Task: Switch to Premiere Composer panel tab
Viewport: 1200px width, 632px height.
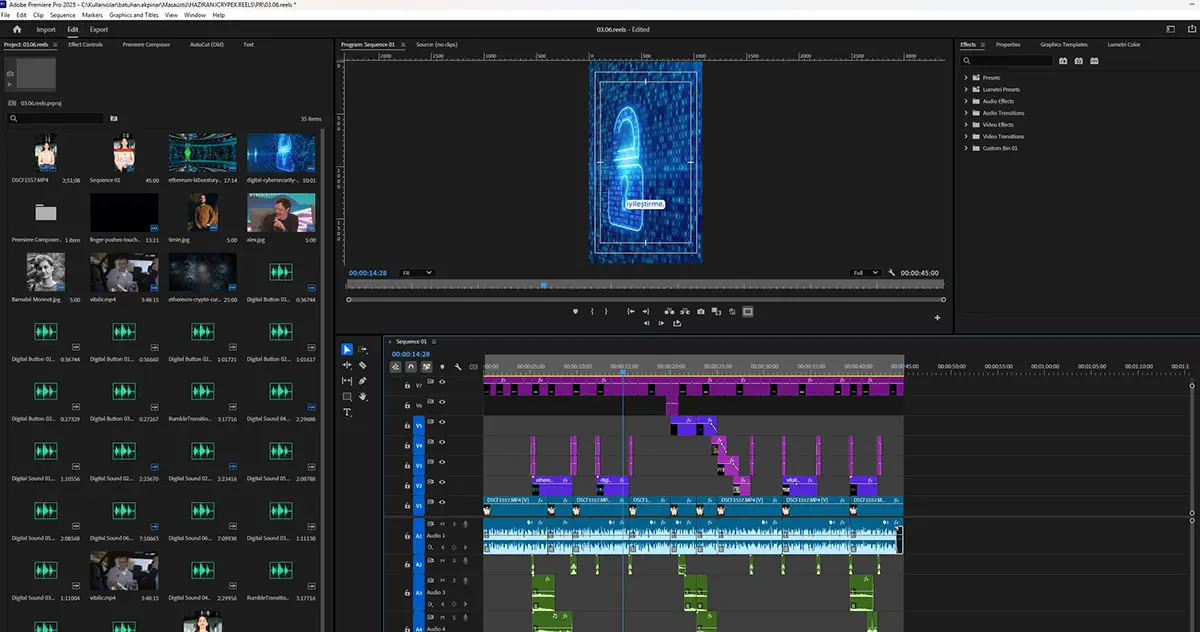Action: 144,44
